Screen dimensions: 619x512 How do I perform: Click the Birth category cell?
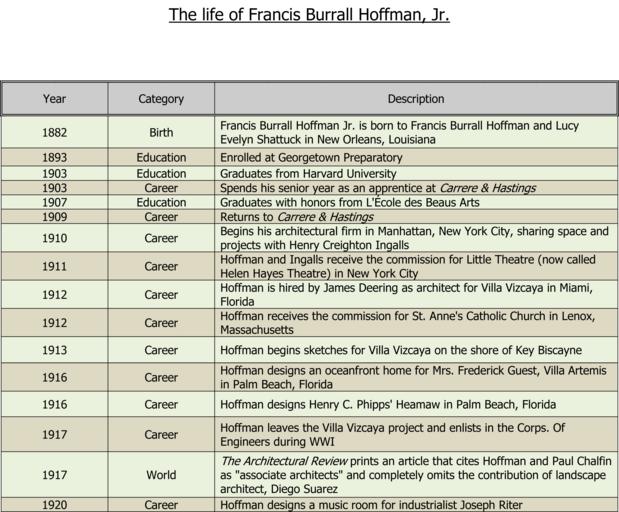click(161, 133)
